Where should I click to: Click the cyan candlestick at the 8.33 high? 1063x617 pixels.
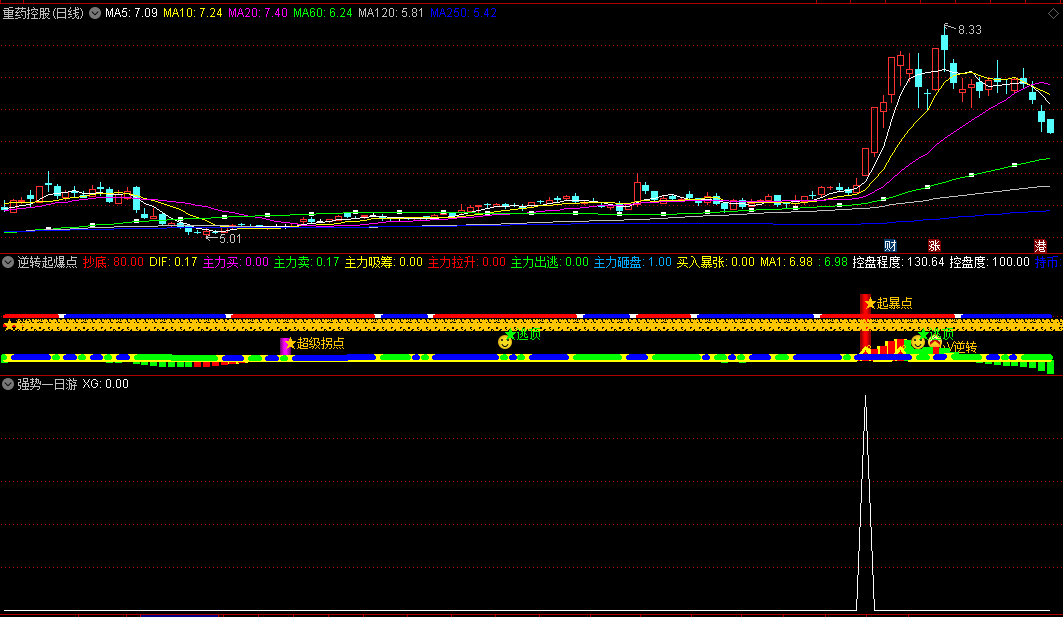(944, 42)
